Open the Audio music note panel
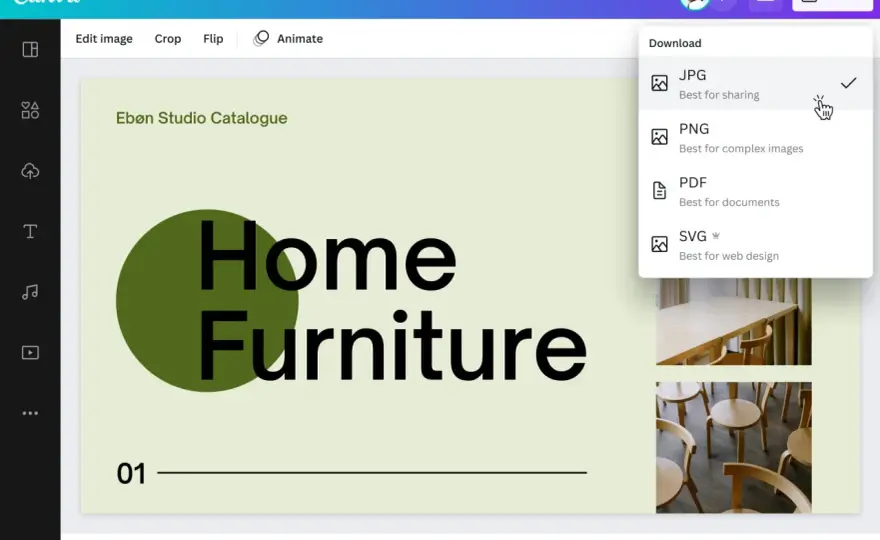 [x=30, y=292]
